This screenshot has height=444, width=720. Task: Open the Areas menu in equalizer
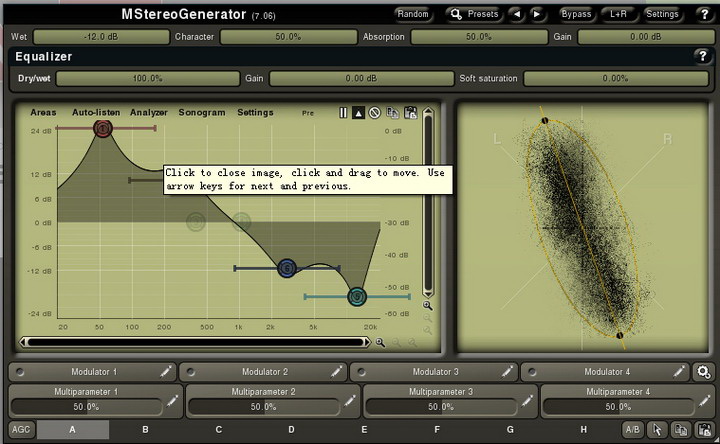point(43,112)
